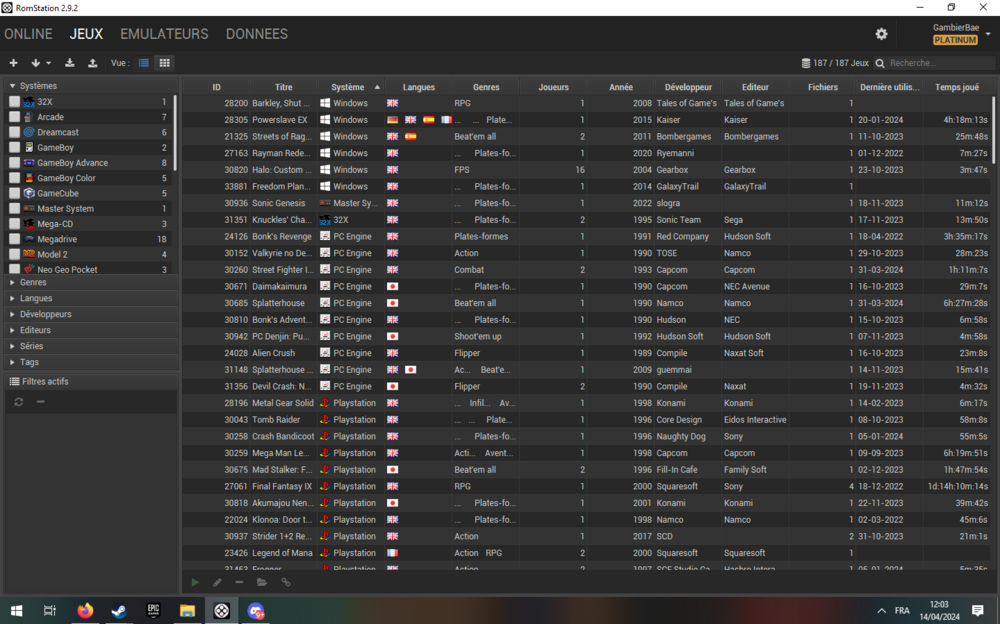Switch to the EMULATEURS tab
Viewport: 1000px width, 624px height.
pos(164,33)
